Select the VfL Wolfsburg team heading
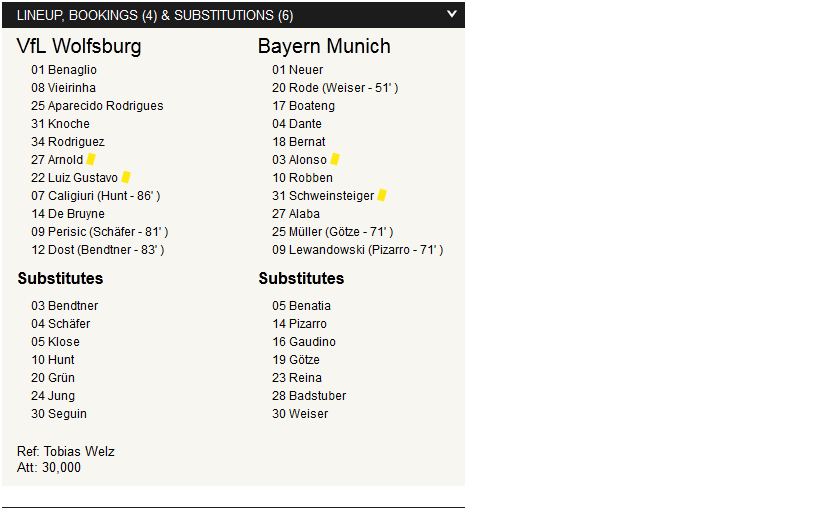Viewport: 819px width, 508px height. pyautogui.click(x=79, y=46)
